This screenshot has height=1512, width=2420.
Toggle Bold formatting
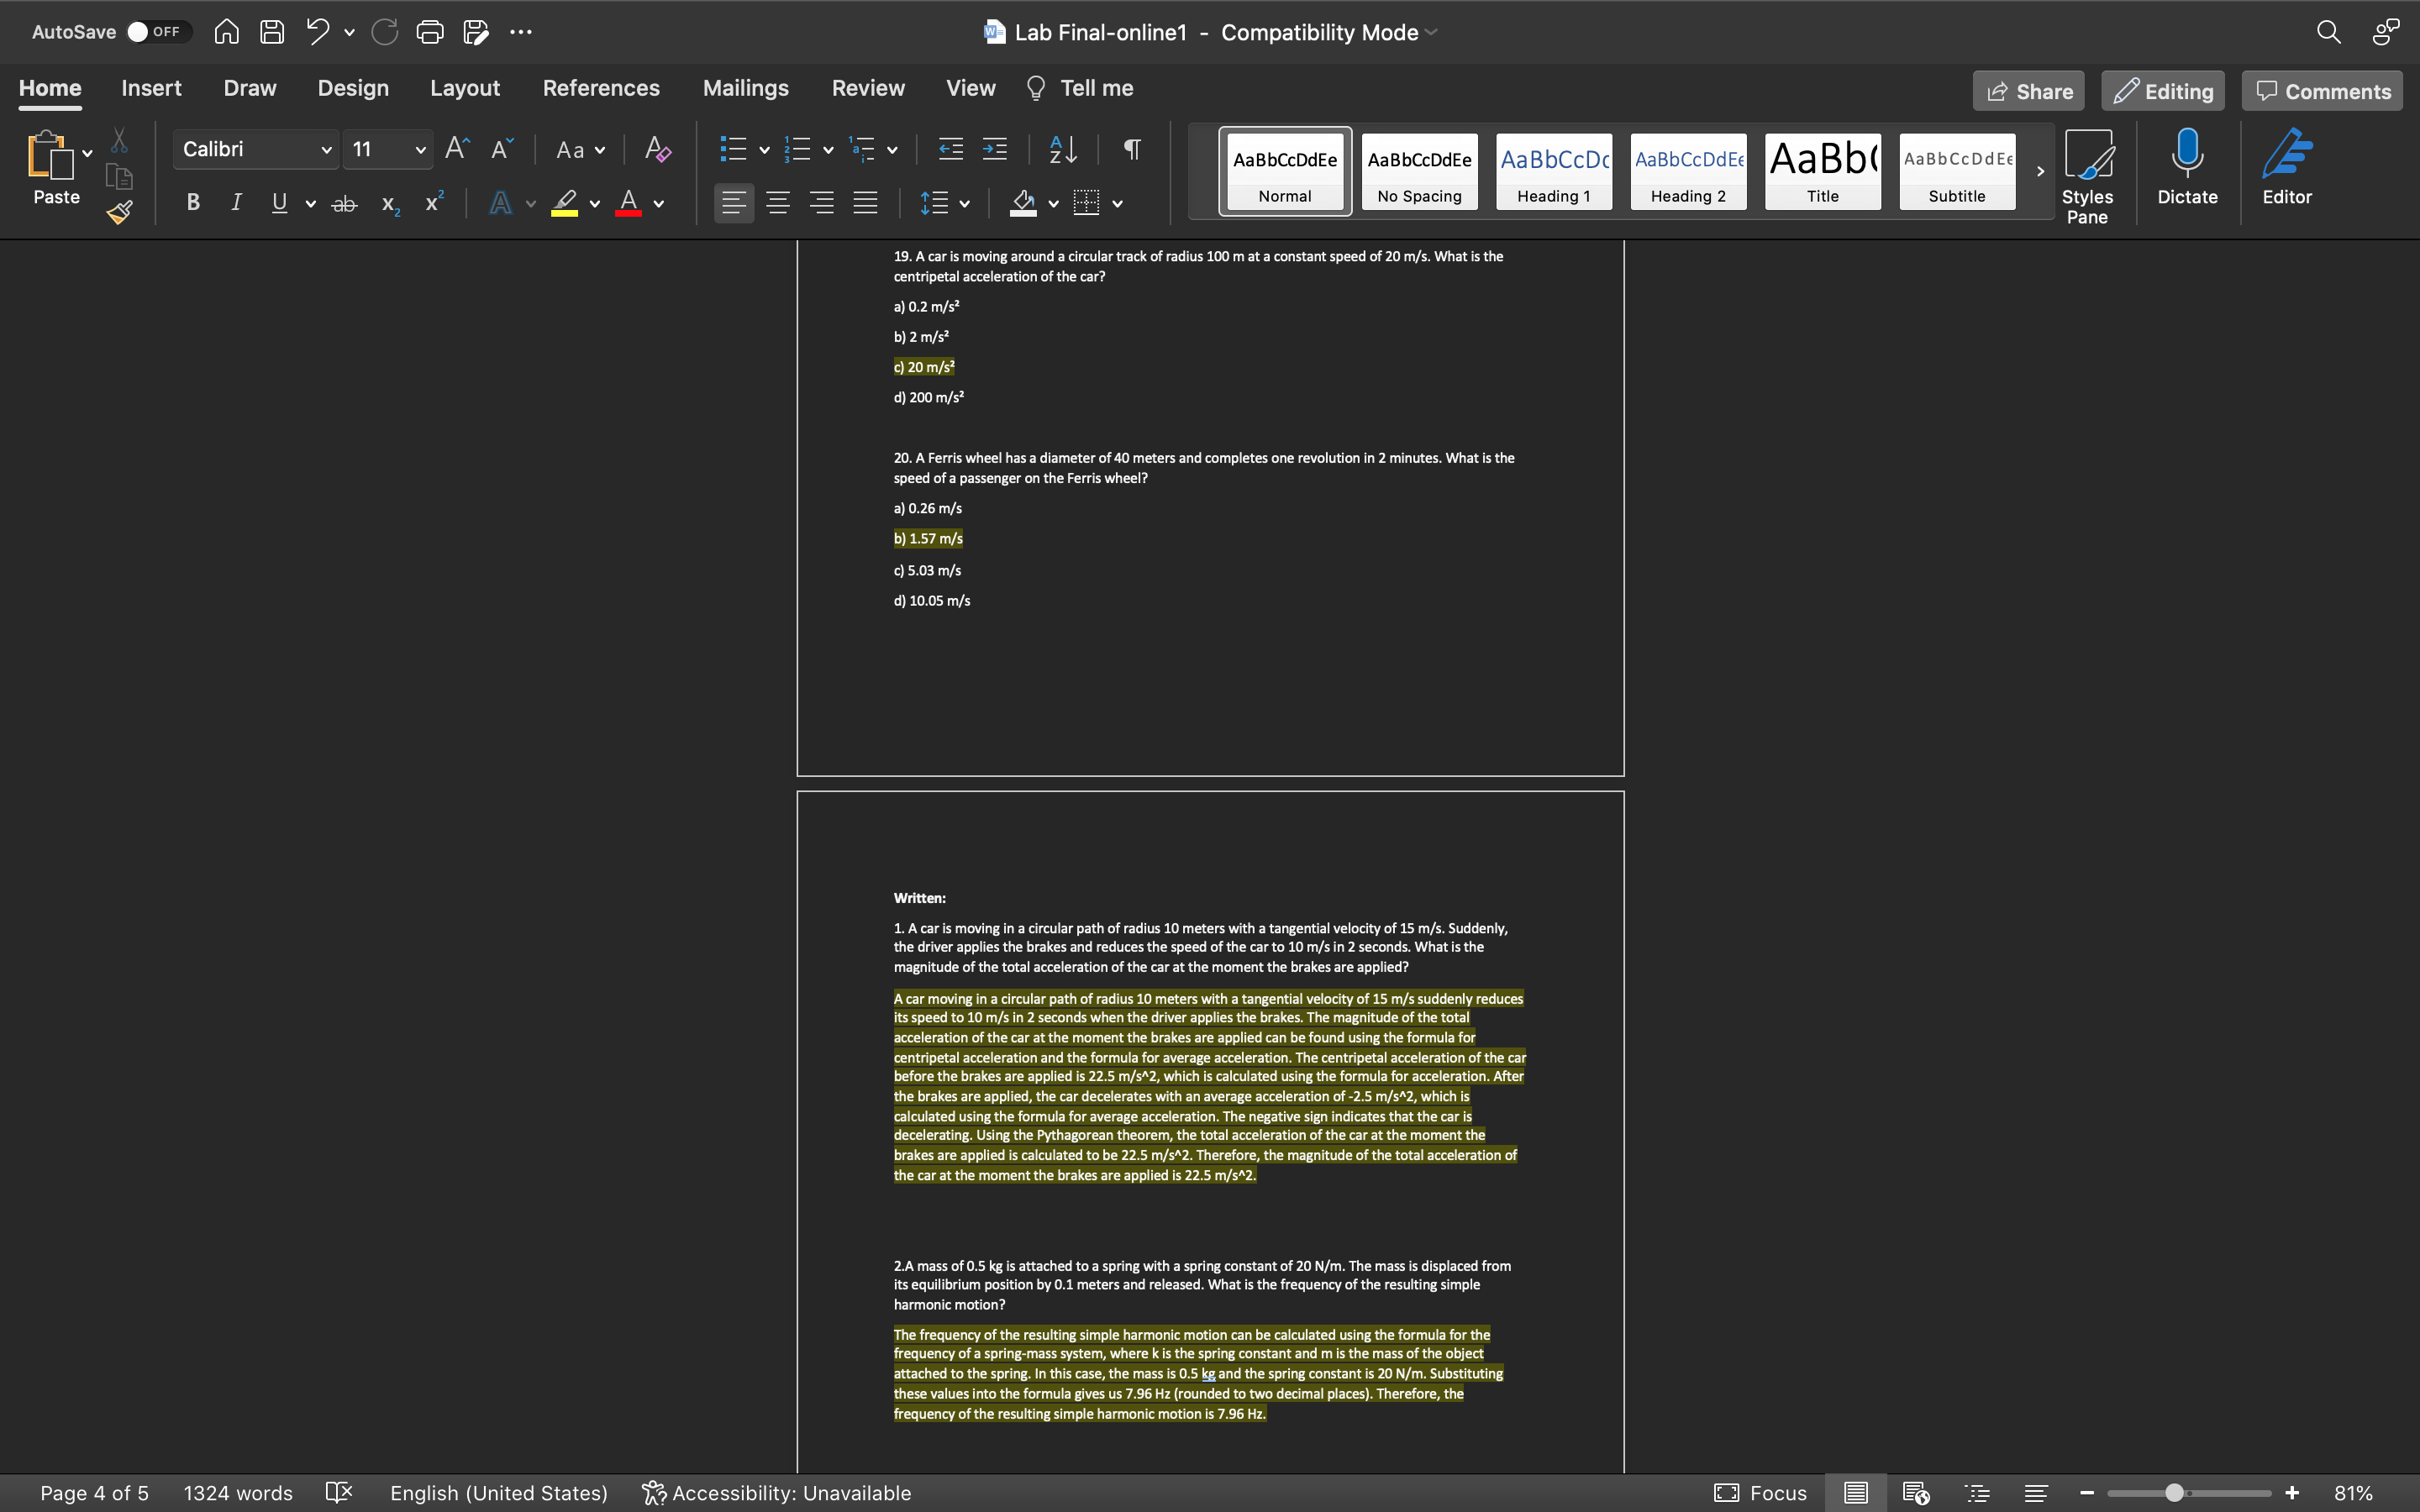coord(193,203)
